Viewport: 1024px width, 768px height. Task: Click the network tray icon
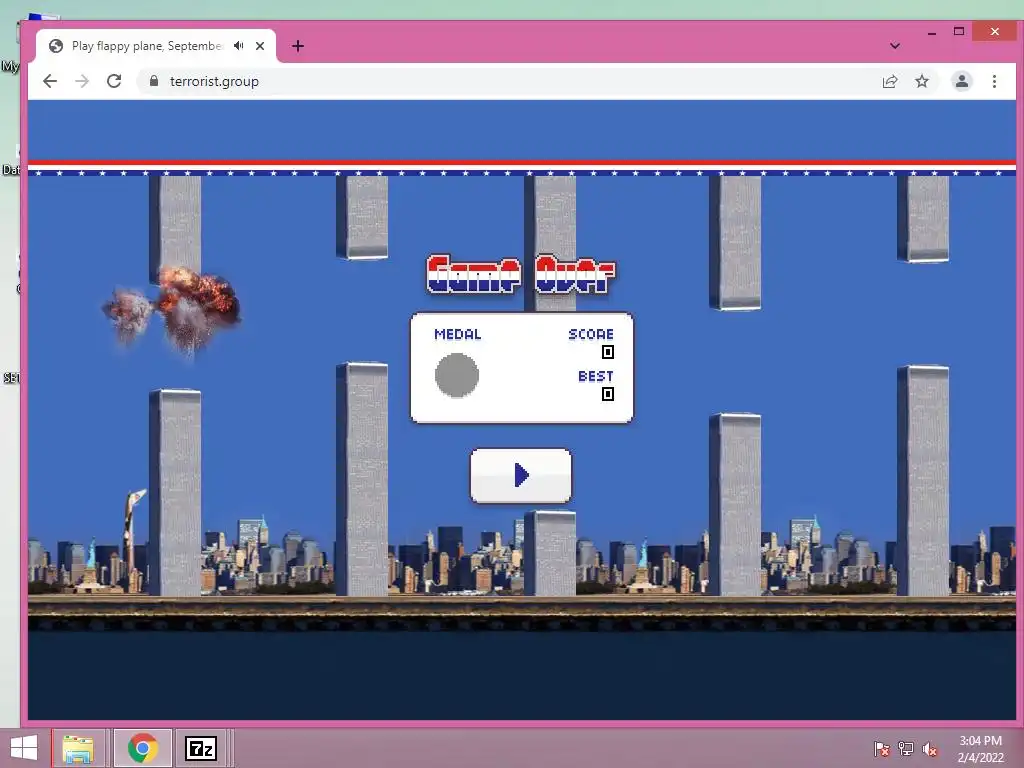coord(906,748)
